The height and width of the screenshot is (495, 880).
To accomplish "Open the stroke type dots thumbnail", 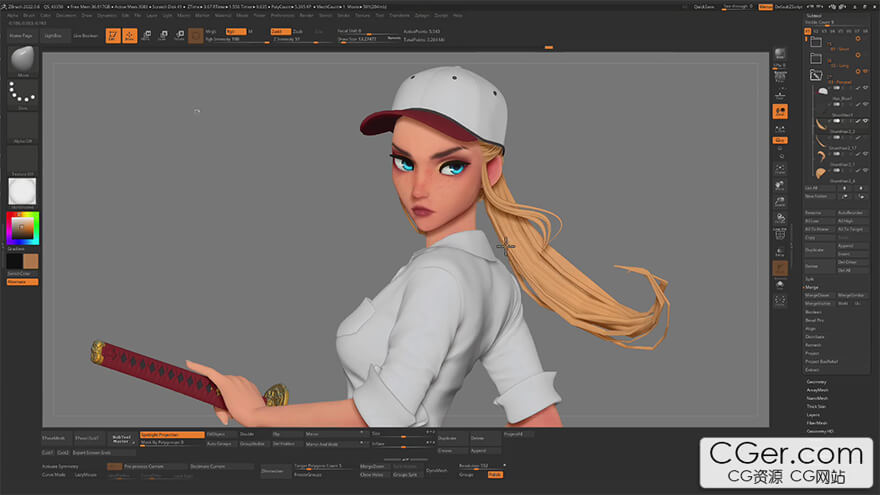I will (x=22, y=94).
